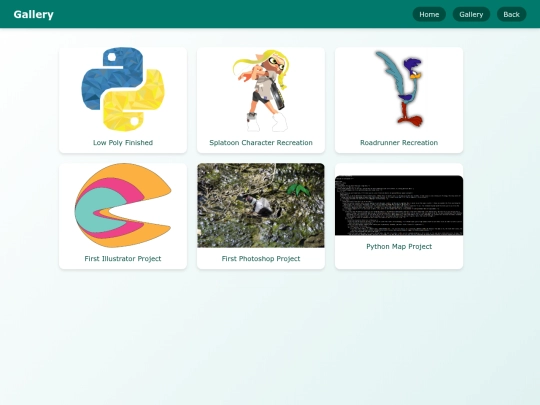540x405 pixels.
Task: Select the "First Photoshop Project" caption
Action: coord(261,259)
